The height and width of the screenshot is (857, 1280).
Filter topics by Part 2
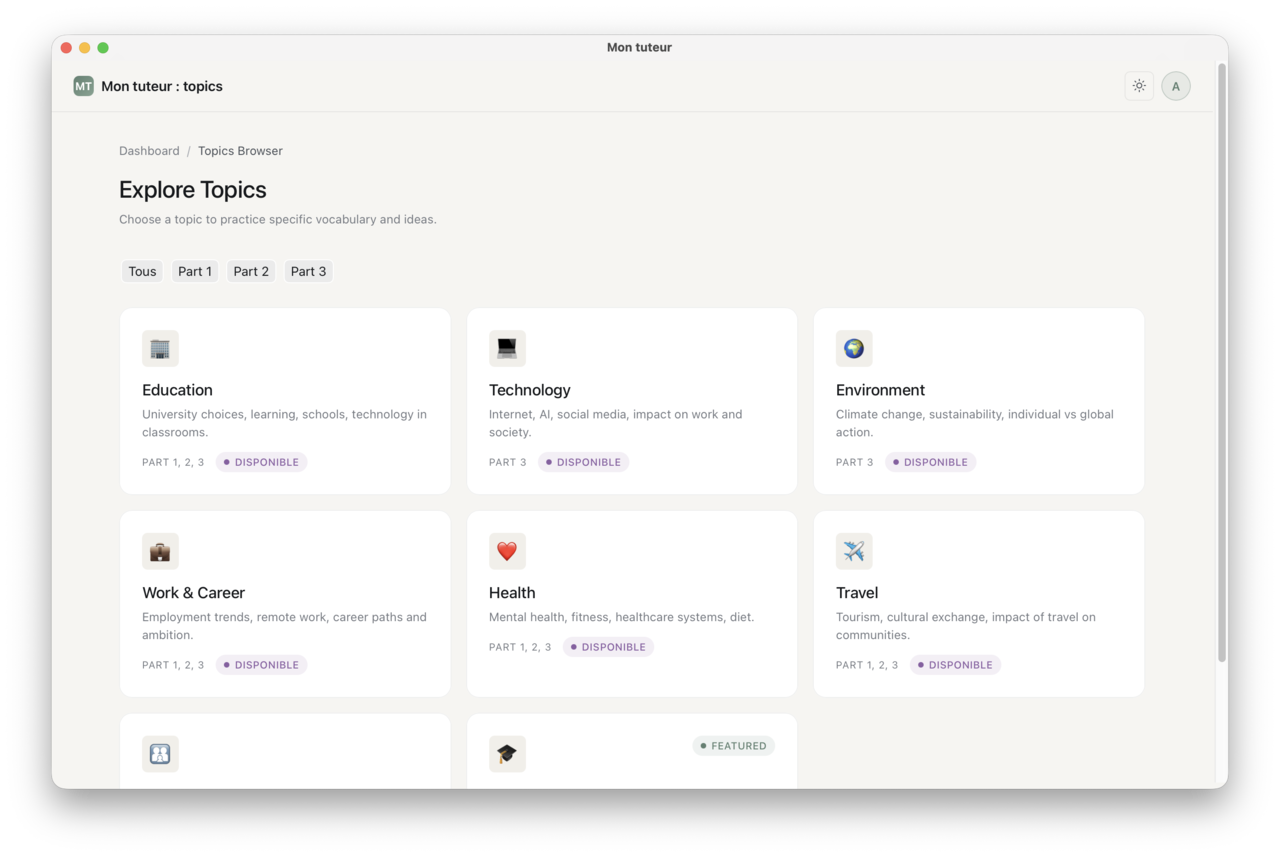click(251, 271)
